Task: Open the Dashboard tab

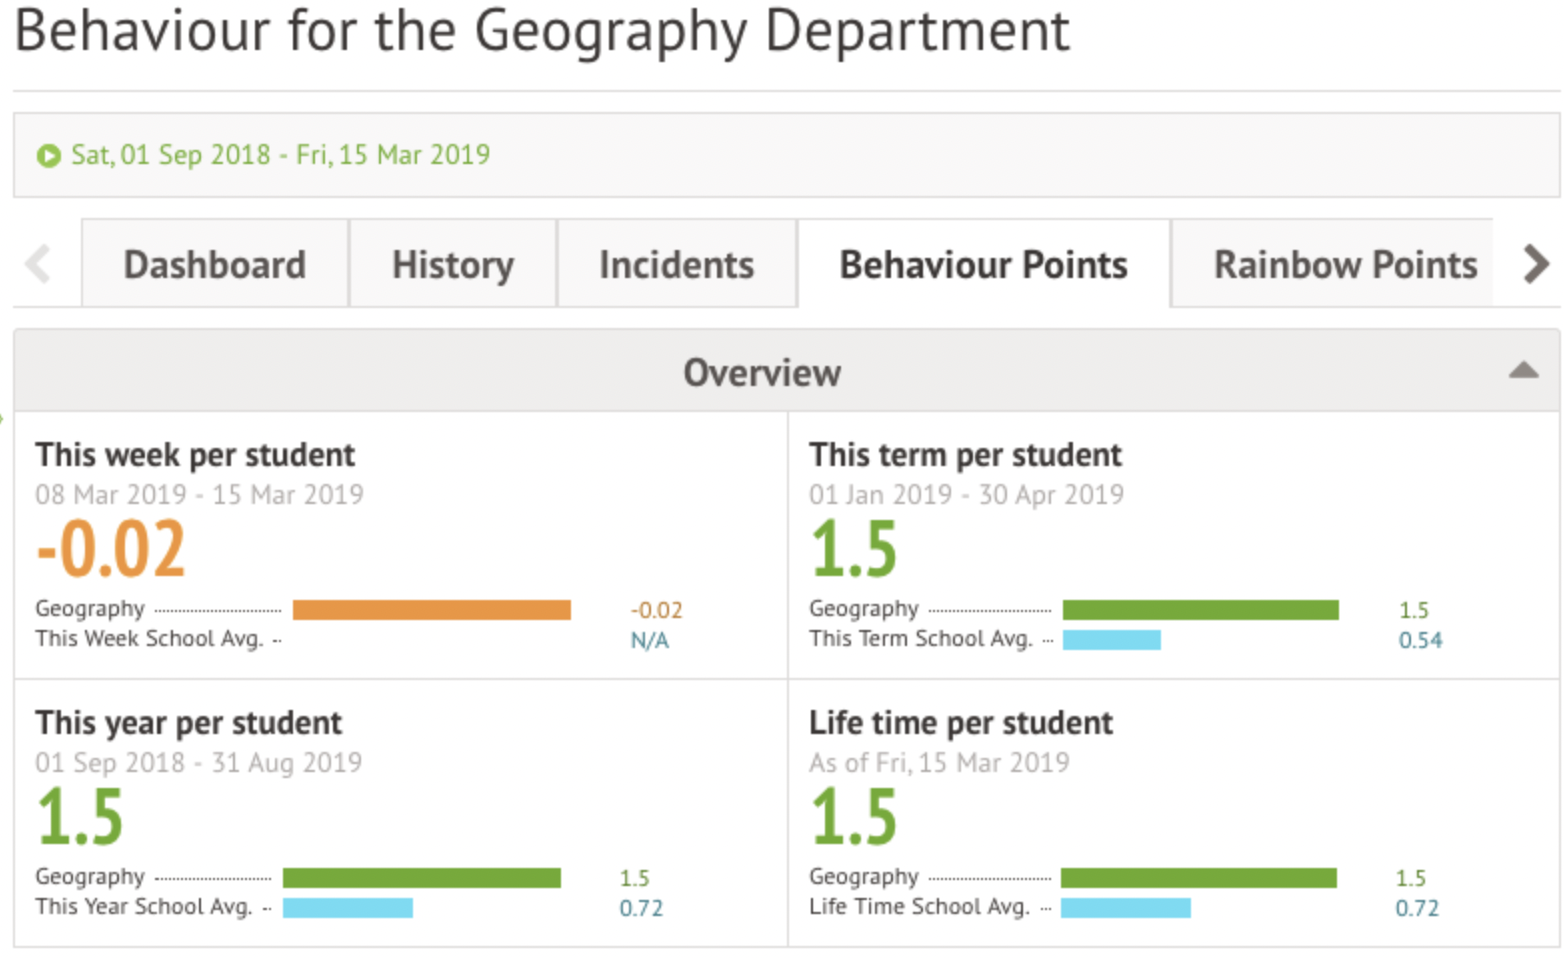Action: click(214, 265)
